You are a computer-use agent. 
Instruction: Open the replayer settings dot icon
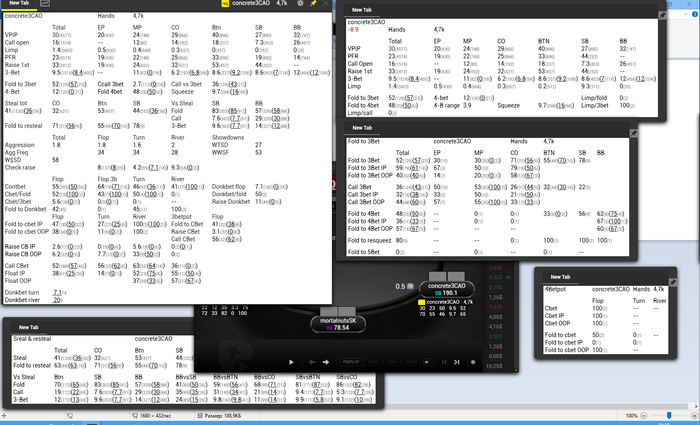tap(473, 362)
